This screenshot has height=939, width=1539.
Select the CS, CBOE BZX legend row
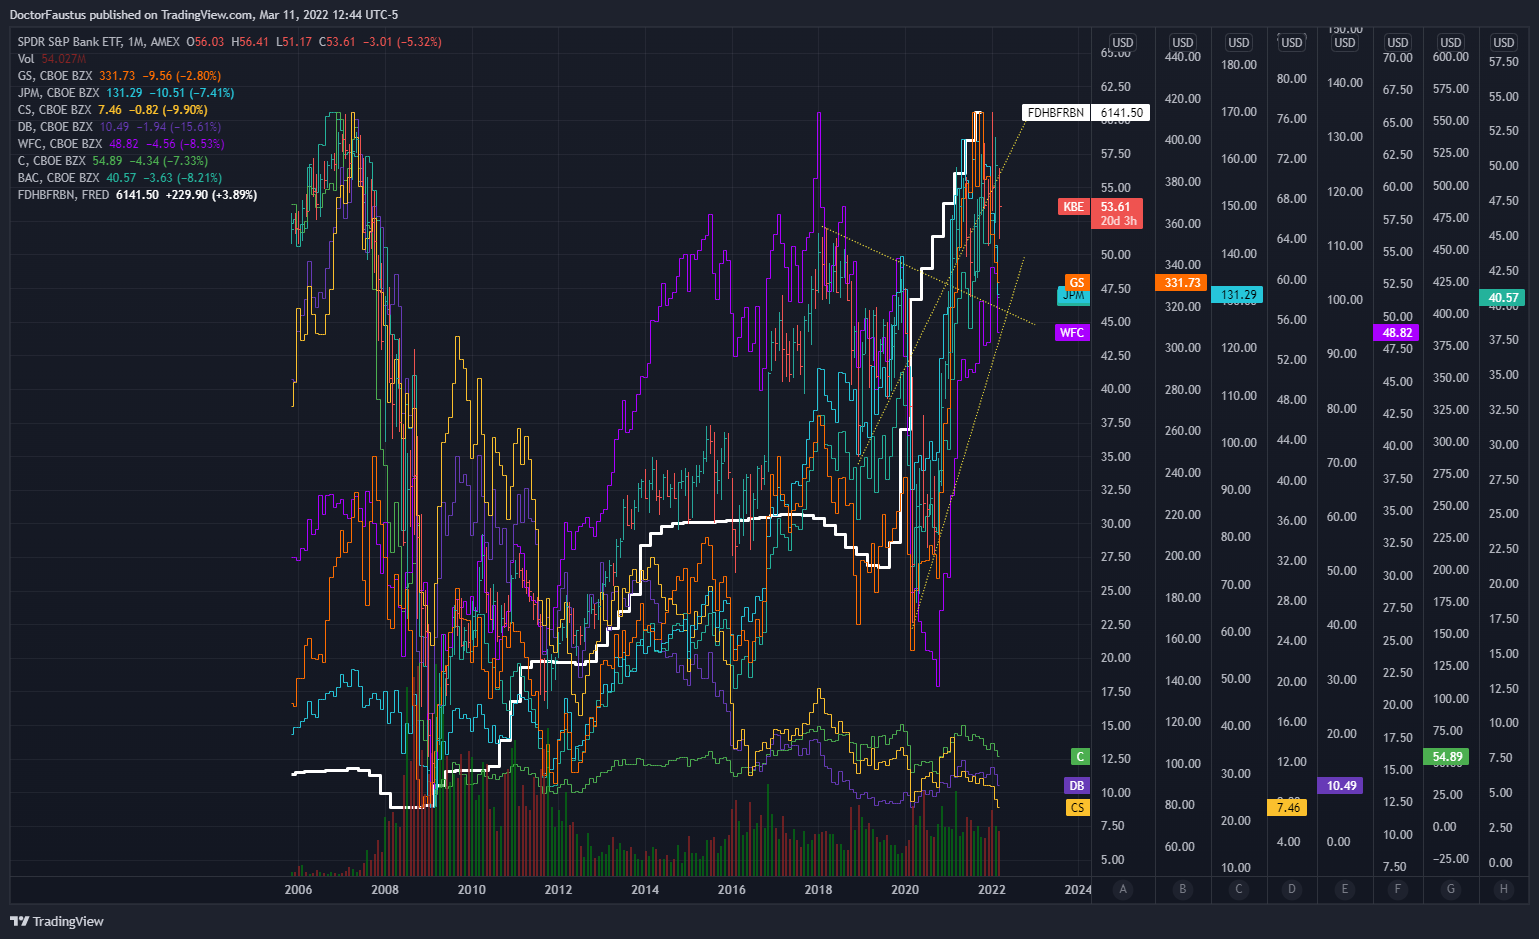pyautogui.click(x=113, y=110)
